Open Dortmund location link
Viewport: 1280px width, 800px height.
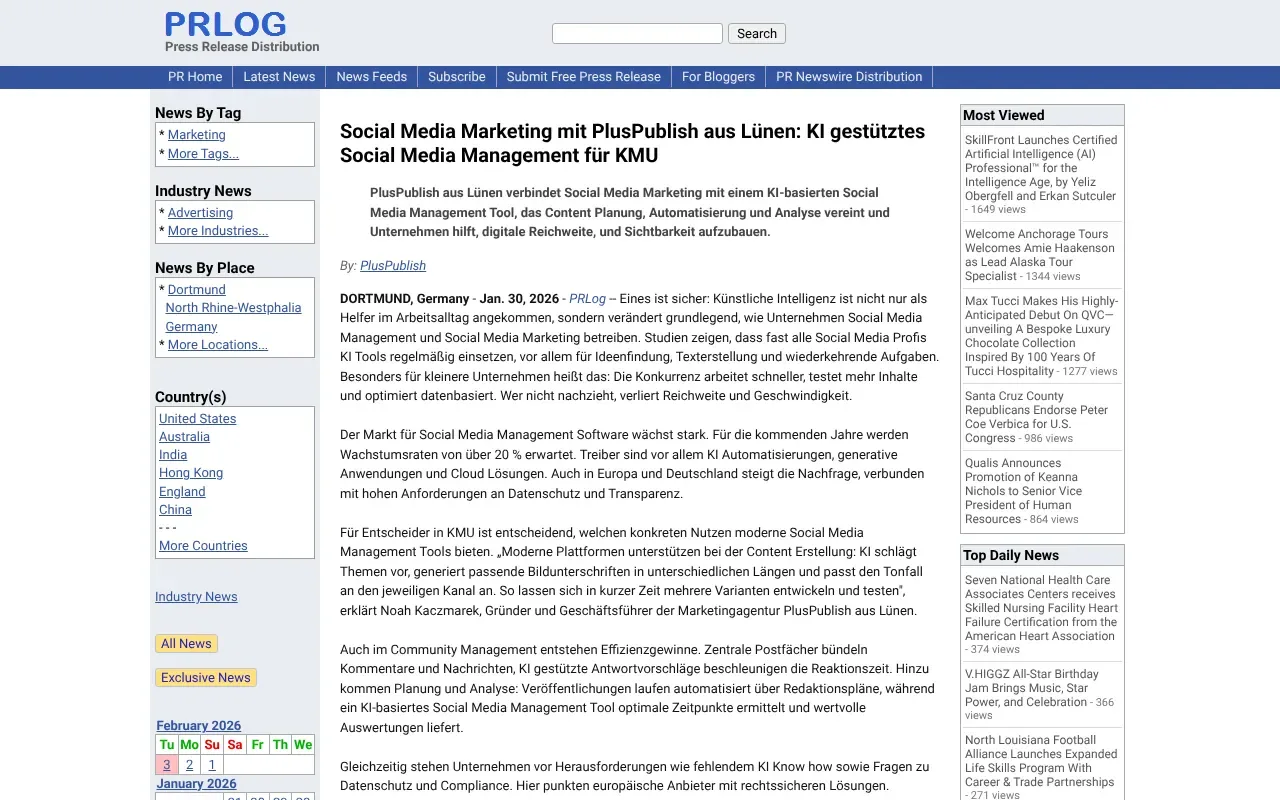point(196,290)
